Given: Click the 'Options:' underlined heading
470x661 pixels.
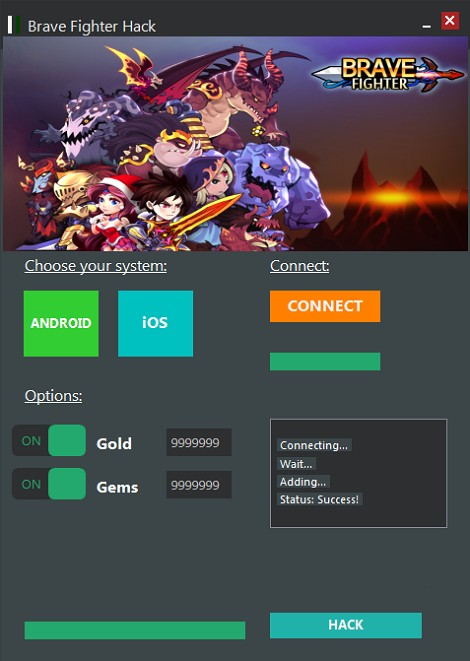Looking at the screenshot, I should click(54, 396).
